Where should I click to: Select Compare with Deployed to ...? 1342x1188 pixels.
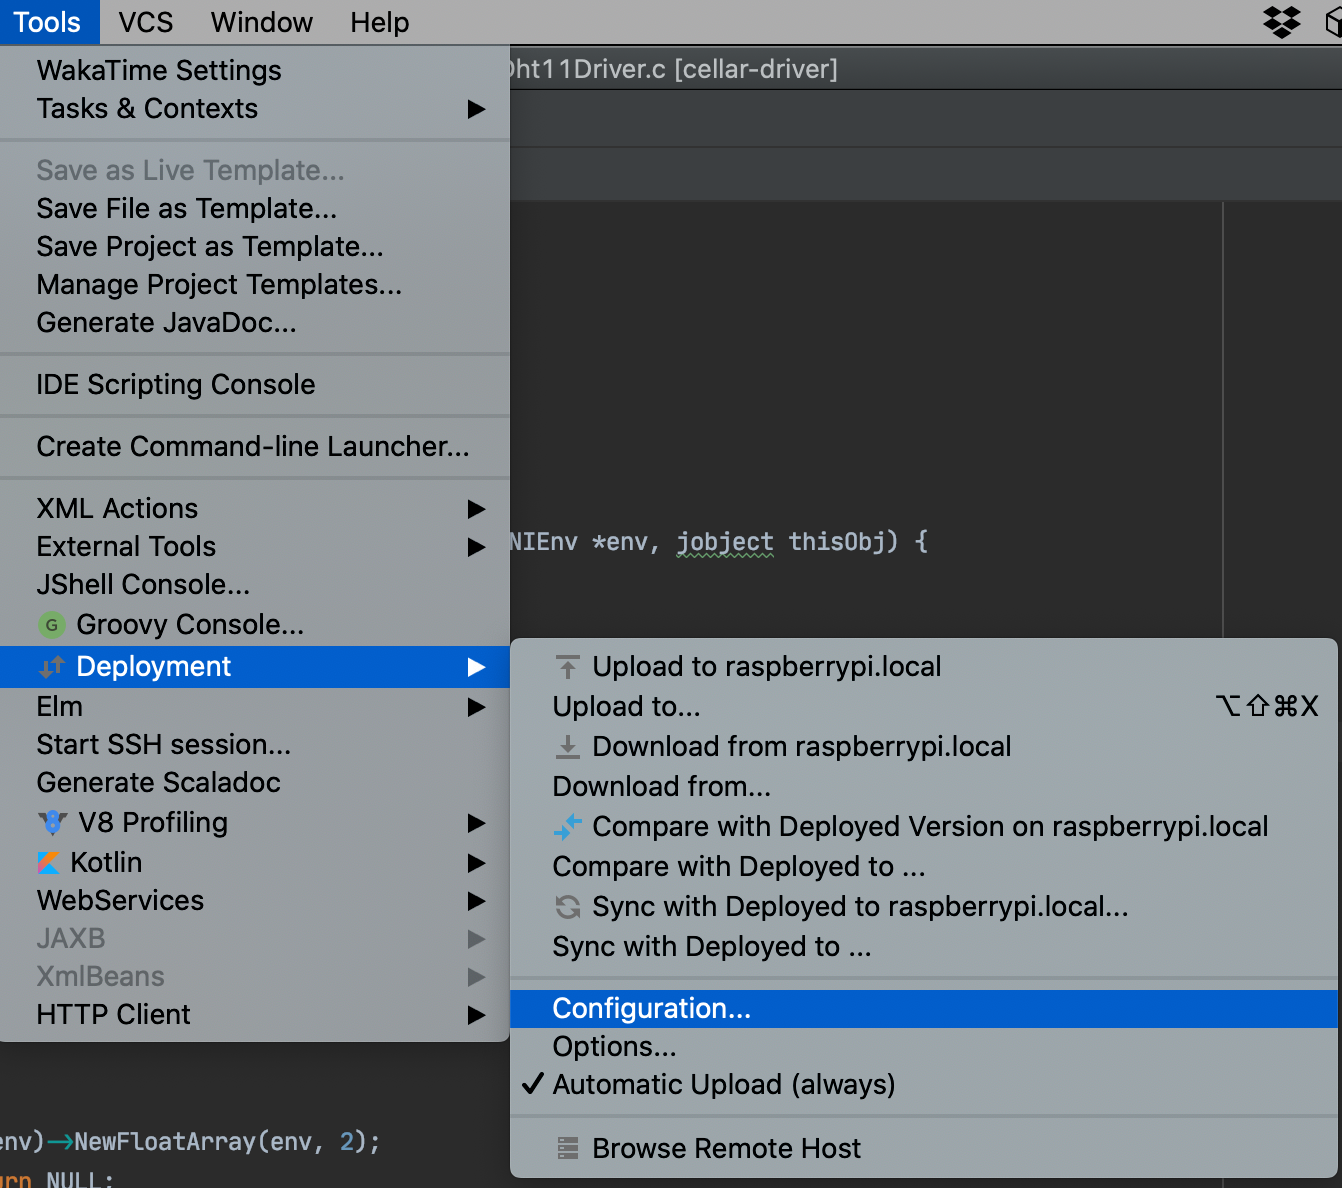click(x=924, y=867)
